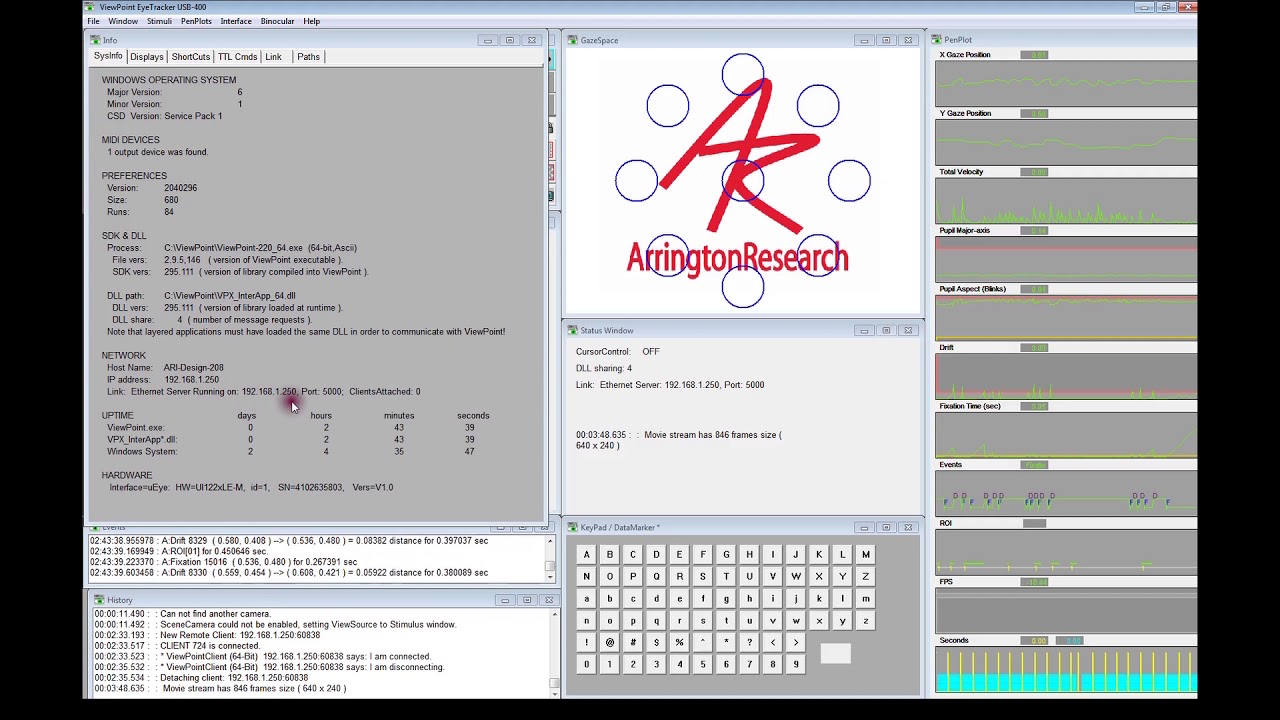Click the ViewPoint EyeTracker app icon in the title bar
Image resolution: width=1280 pixels, height=720 pixels.
[90, 7]
